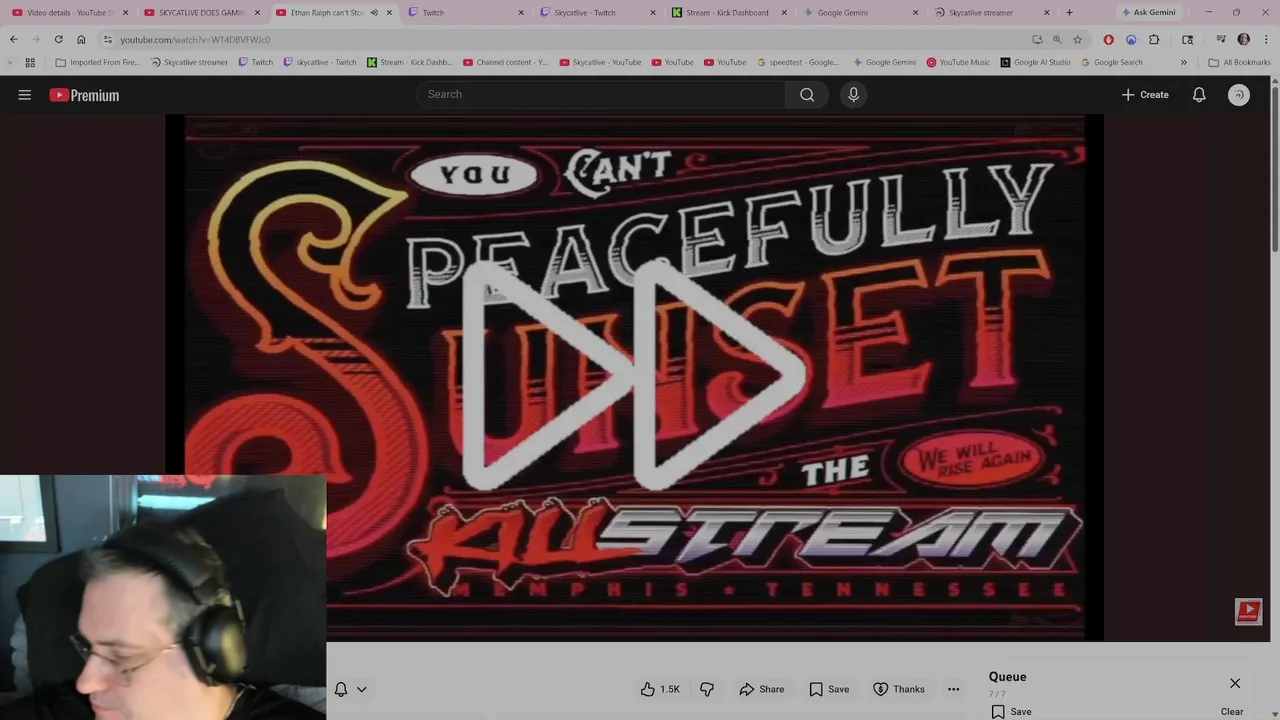Reload the current page
The height and width of the screenshot is (720, 1280).
click(58, 39)
